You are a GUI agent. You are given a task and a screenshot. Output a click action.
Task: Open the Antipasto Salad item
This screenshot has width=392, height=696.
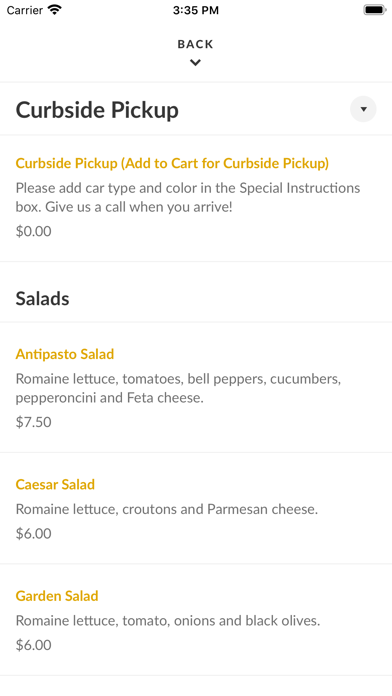pyautogui.click(x=65, y=354)
